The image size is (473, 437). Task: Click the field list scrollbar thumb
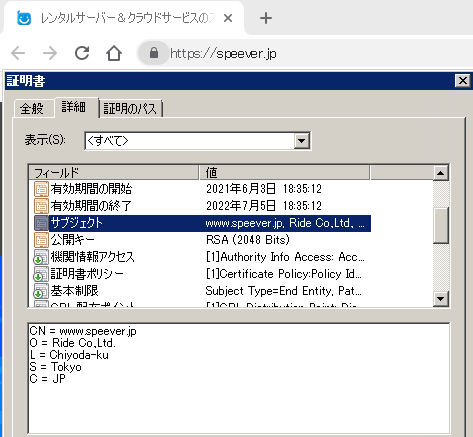pyautogui.click(x=441, y=225)
